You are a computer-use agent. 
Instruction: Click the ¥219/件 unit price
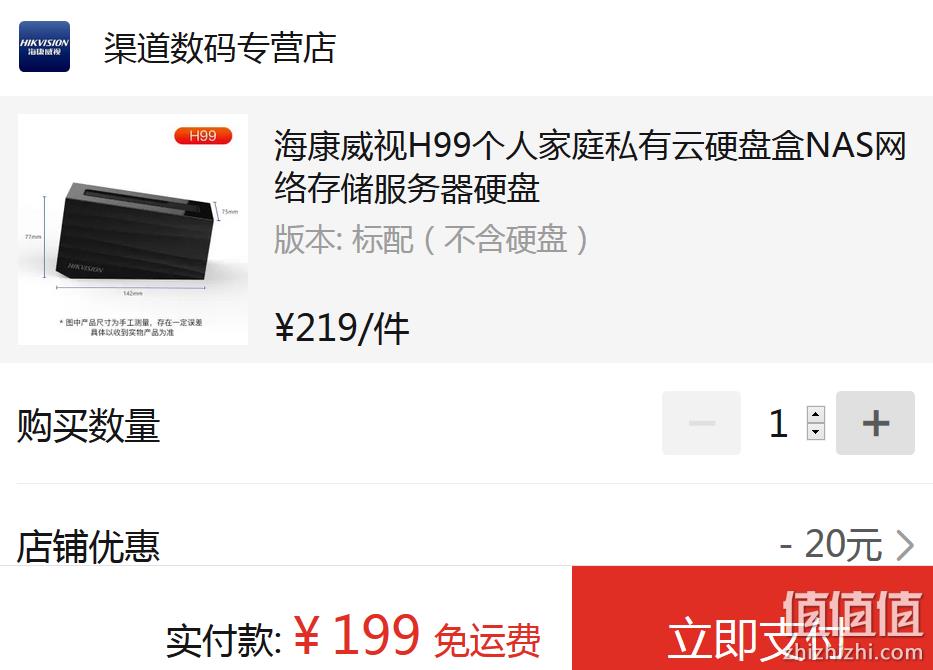coord(342,328)
